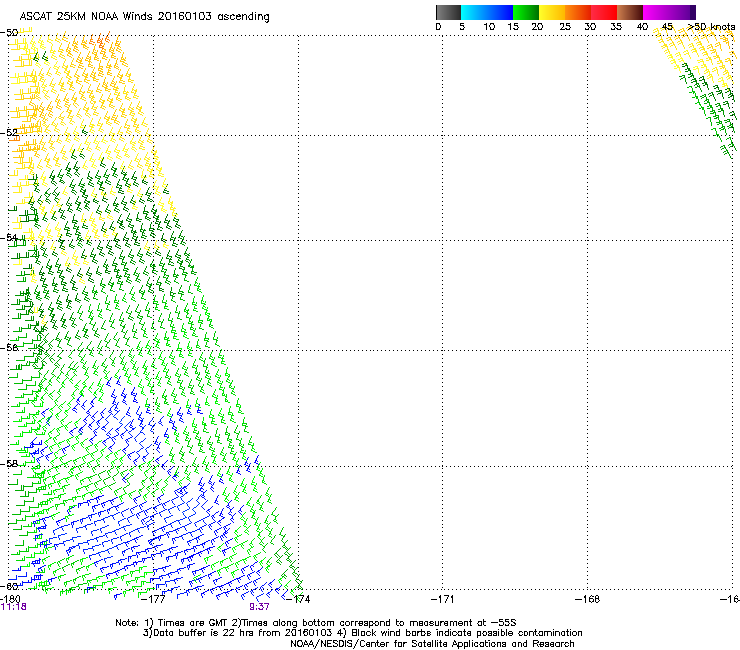Select the yellow 20-25 knots legend color

tap(552, 12)
